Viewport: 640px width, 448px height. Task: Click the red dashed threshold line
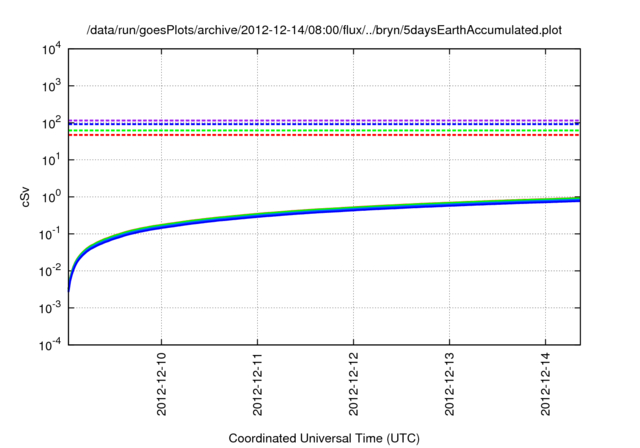tap(320, 135)
